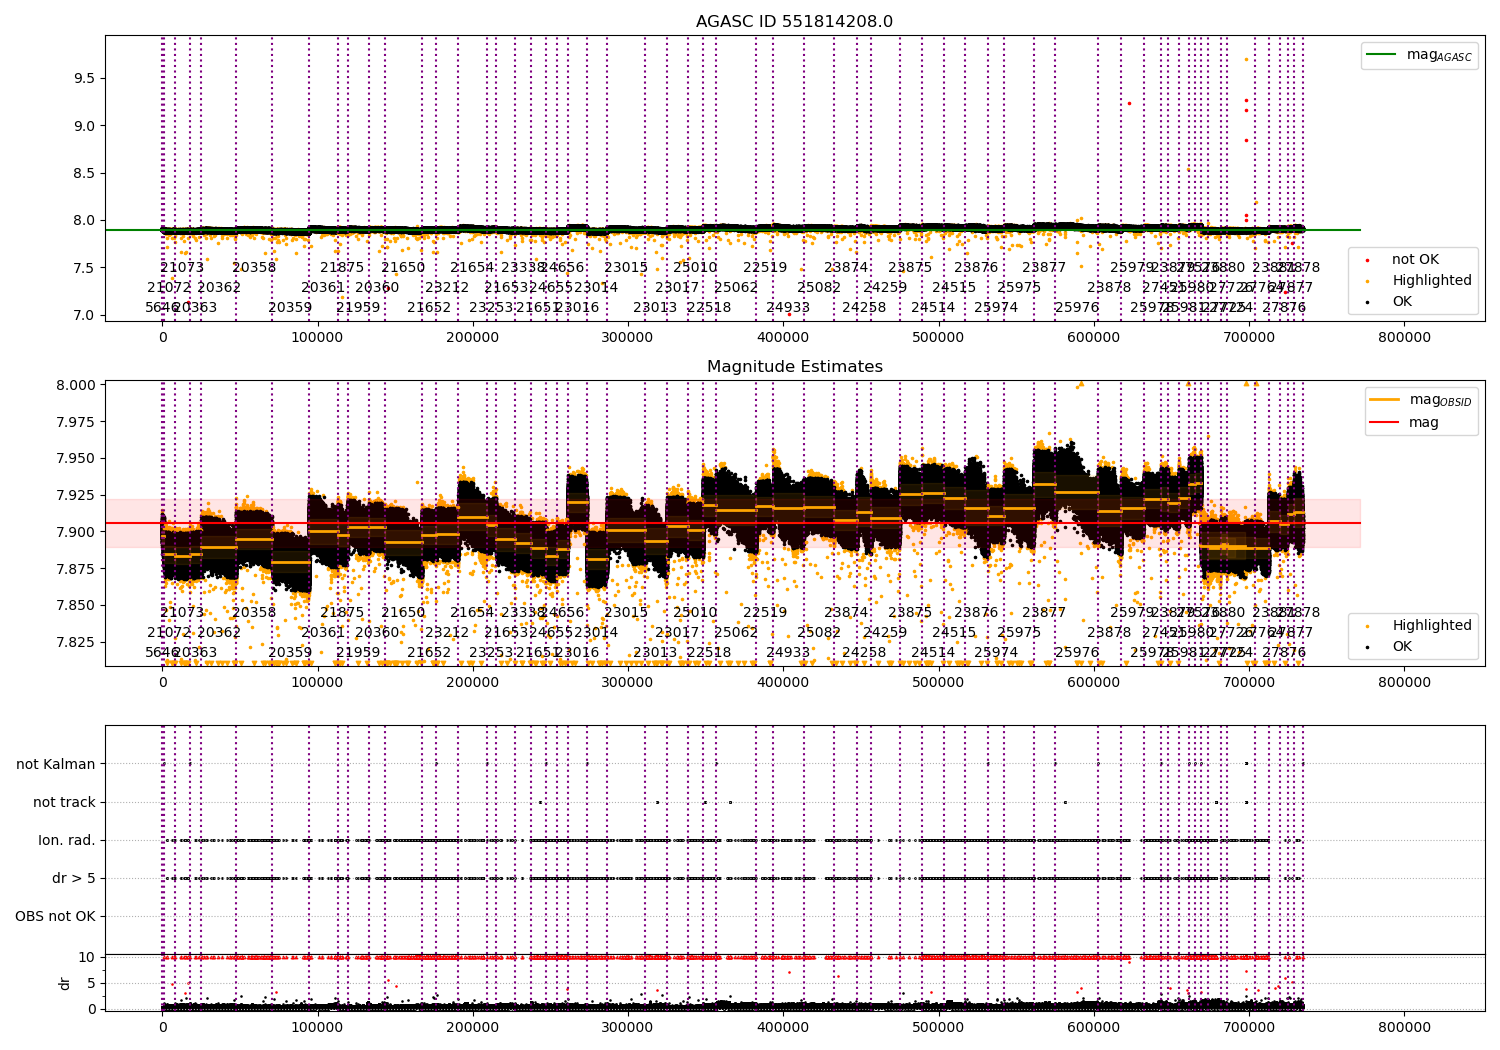The height and width of the screenshot is (1050, 1500).
Task: Click the 'not Kalman' row label
Action: pyautogui.click(x=56, y=764)
